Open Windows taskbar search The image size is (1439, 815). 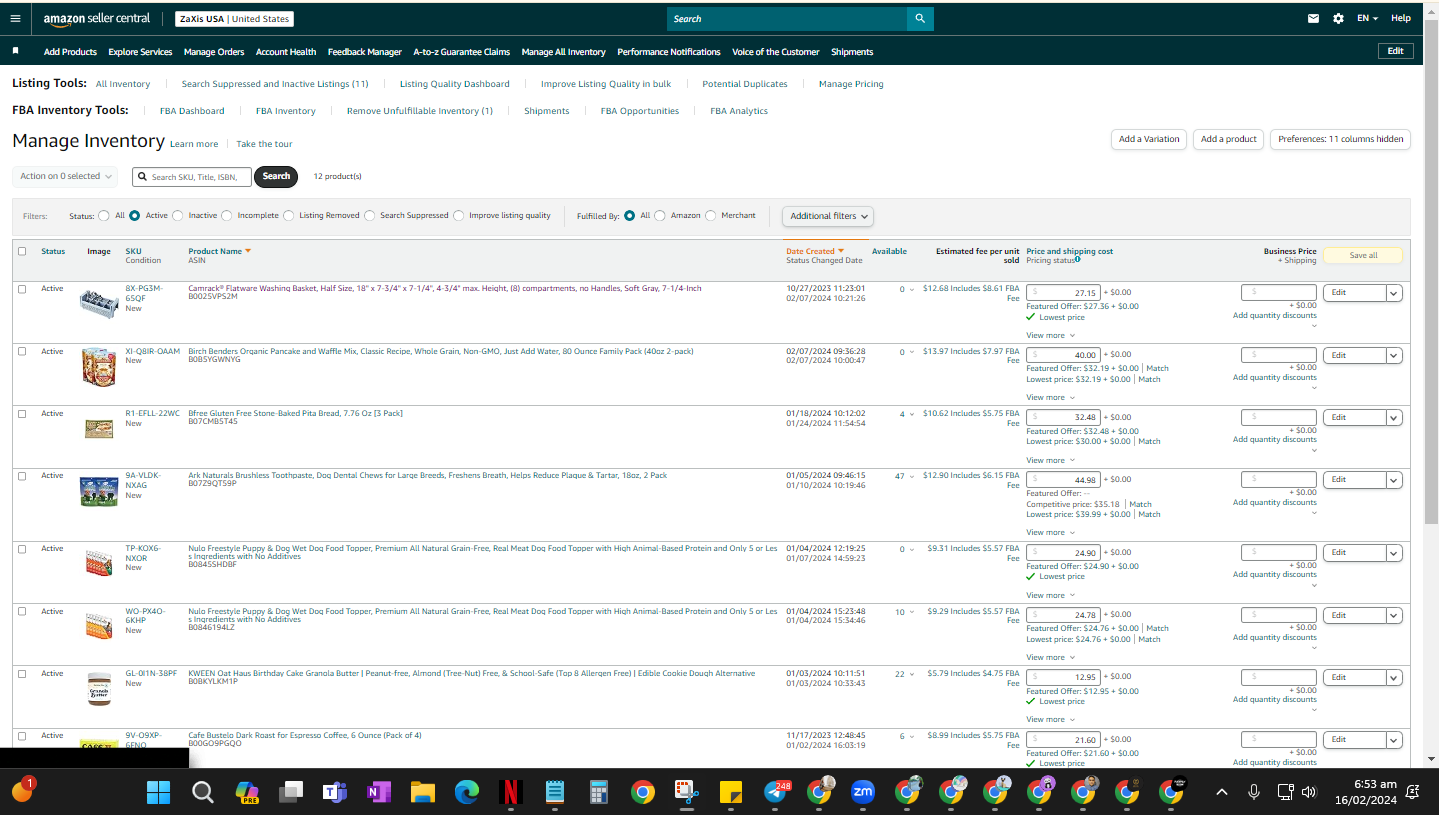(x=202, y=793)
